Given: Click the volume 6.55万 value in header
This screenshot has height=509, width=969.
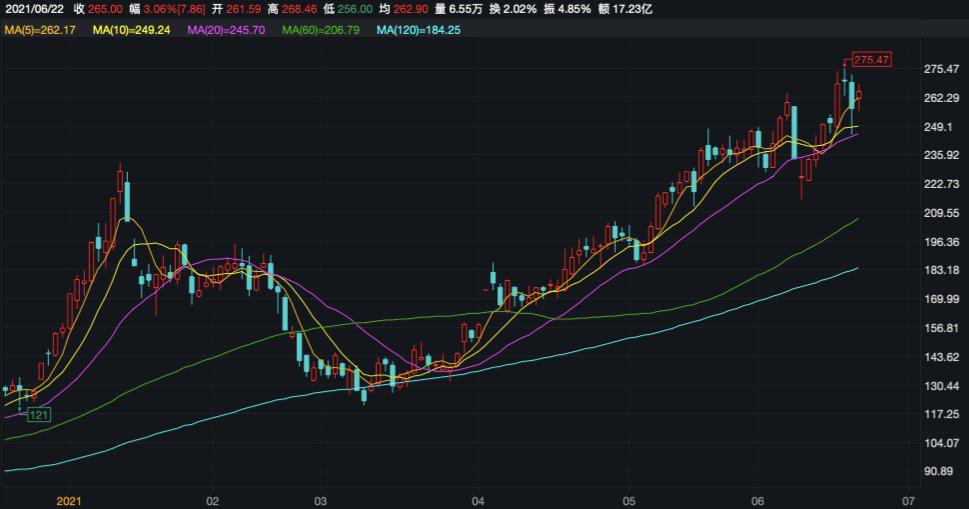Looking at the screenshot, I should coord(467,8).
